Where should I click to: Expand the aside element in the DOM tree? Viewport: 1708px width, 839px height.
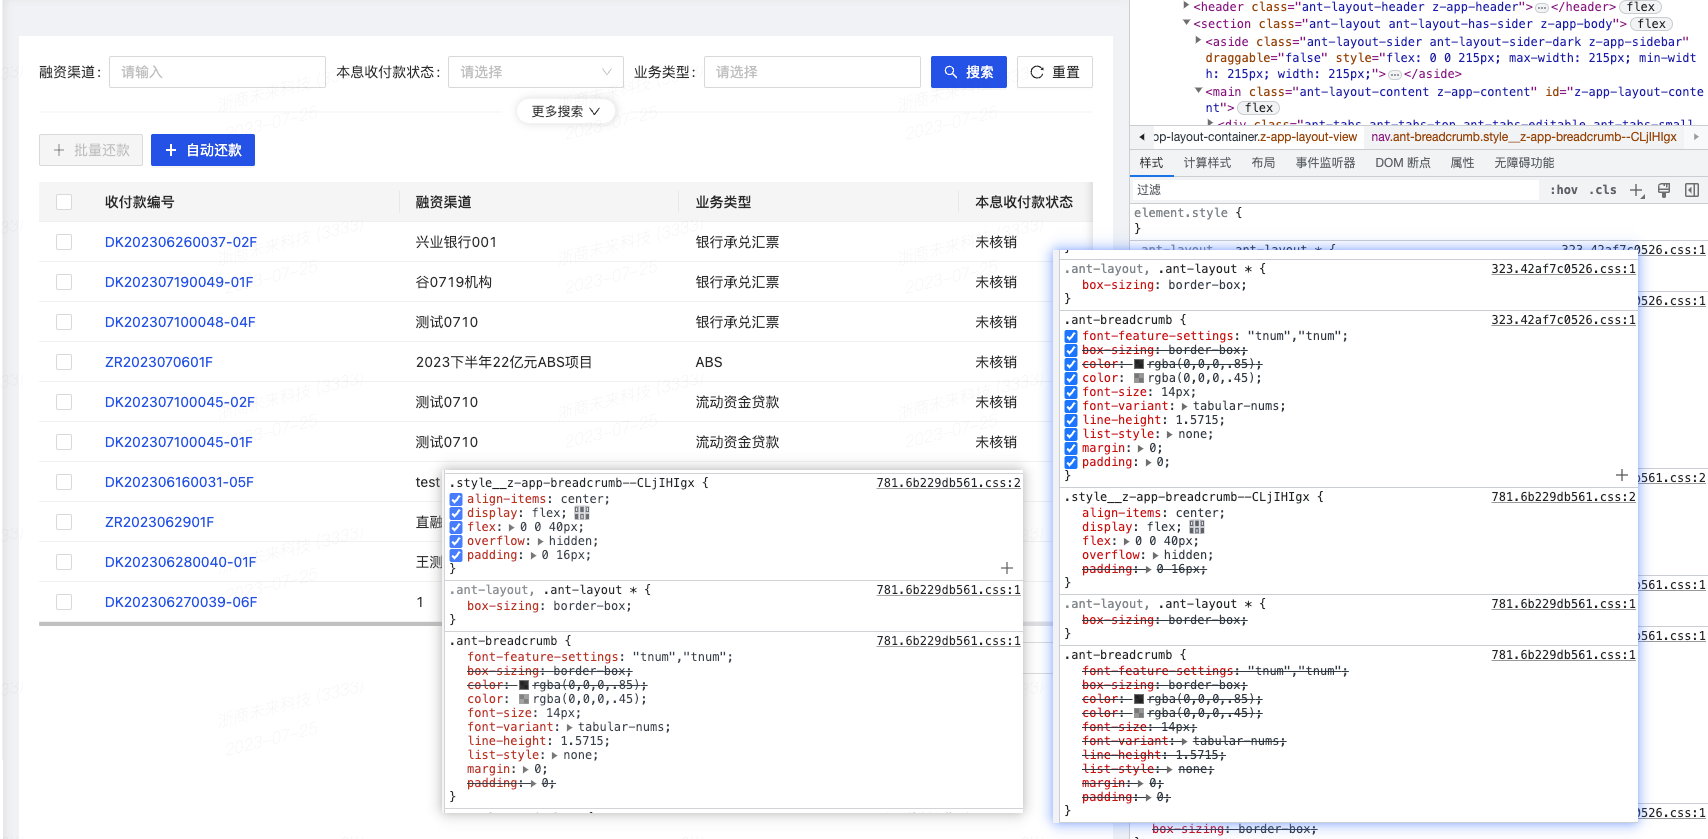click(x=1199, y=41)
